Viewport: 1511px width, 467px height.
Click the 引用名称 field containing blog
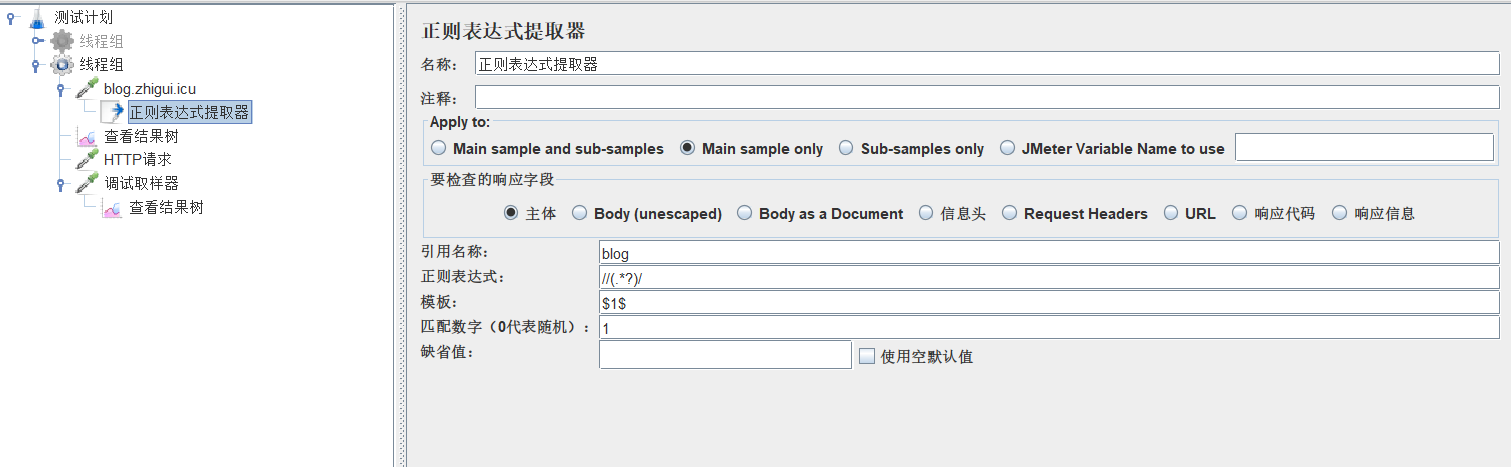[1049, 252]
